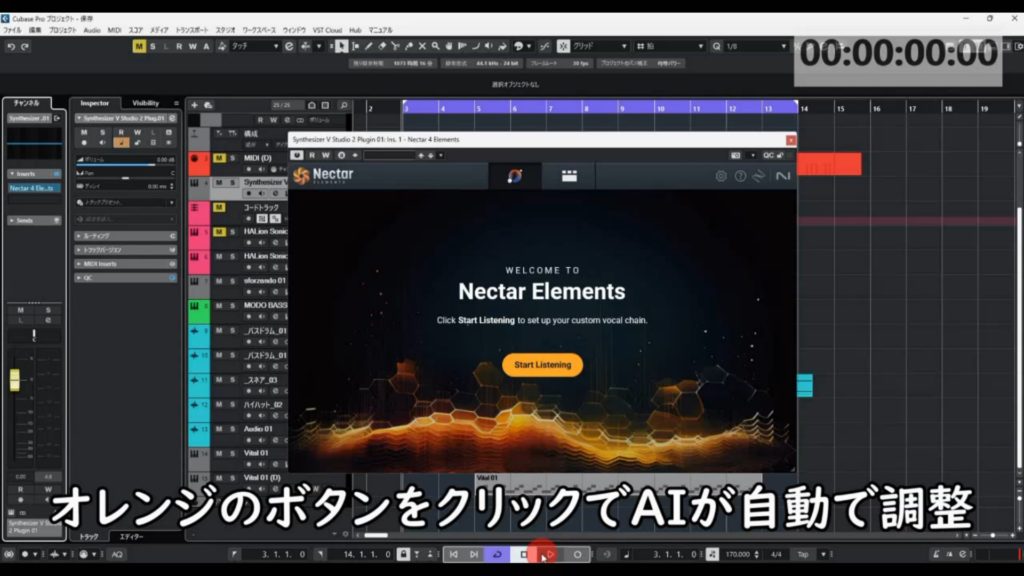1024x576 pixels.
Task: Click the Undo arrow icon
Action: click(11, 46)
